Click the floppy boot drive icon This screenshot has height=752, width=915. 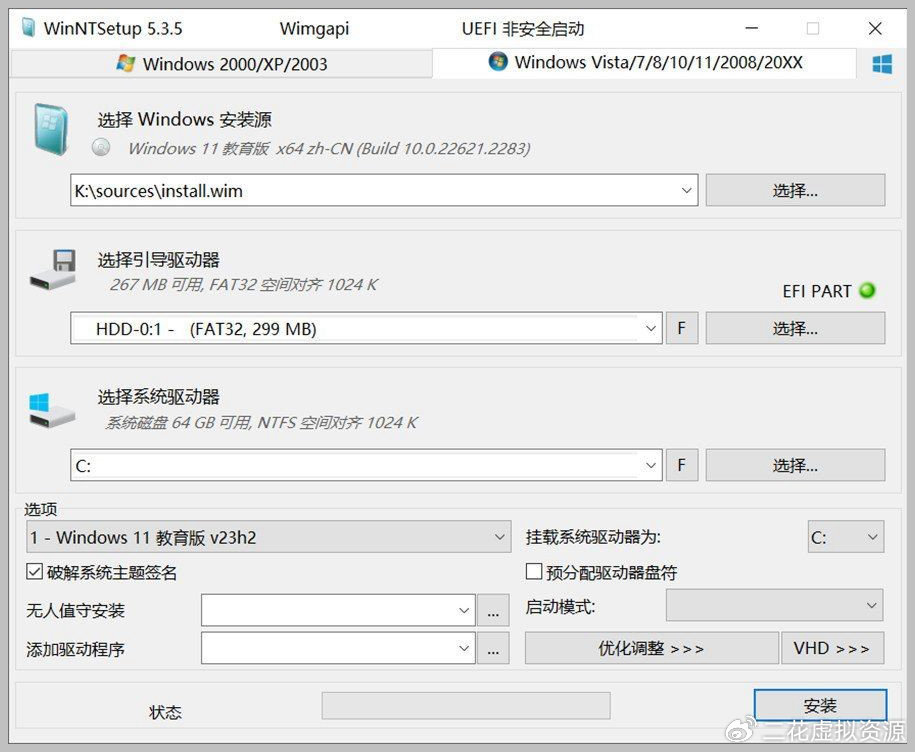tap(52, 271)
